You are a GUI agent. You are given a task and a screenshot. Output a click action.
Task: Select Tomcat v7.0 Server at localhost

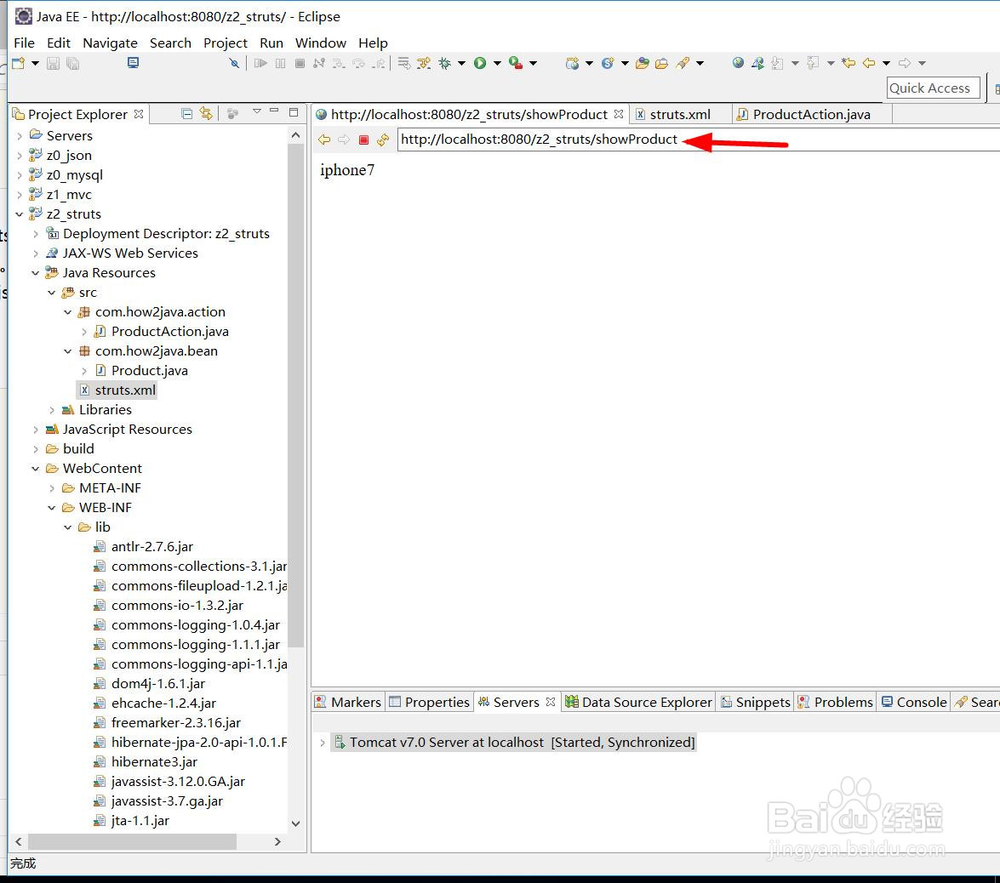[x=513, y=743]
